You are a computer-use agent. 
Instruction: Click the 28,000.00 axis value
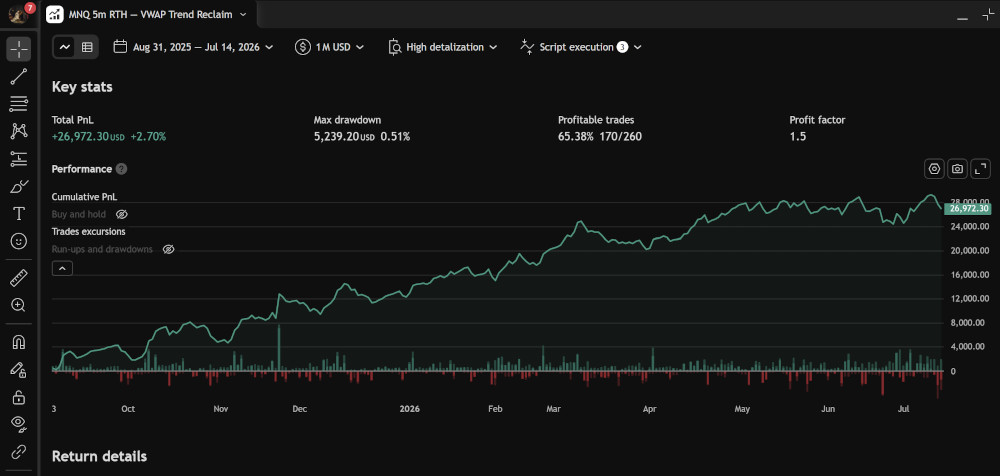click(969, 202)
